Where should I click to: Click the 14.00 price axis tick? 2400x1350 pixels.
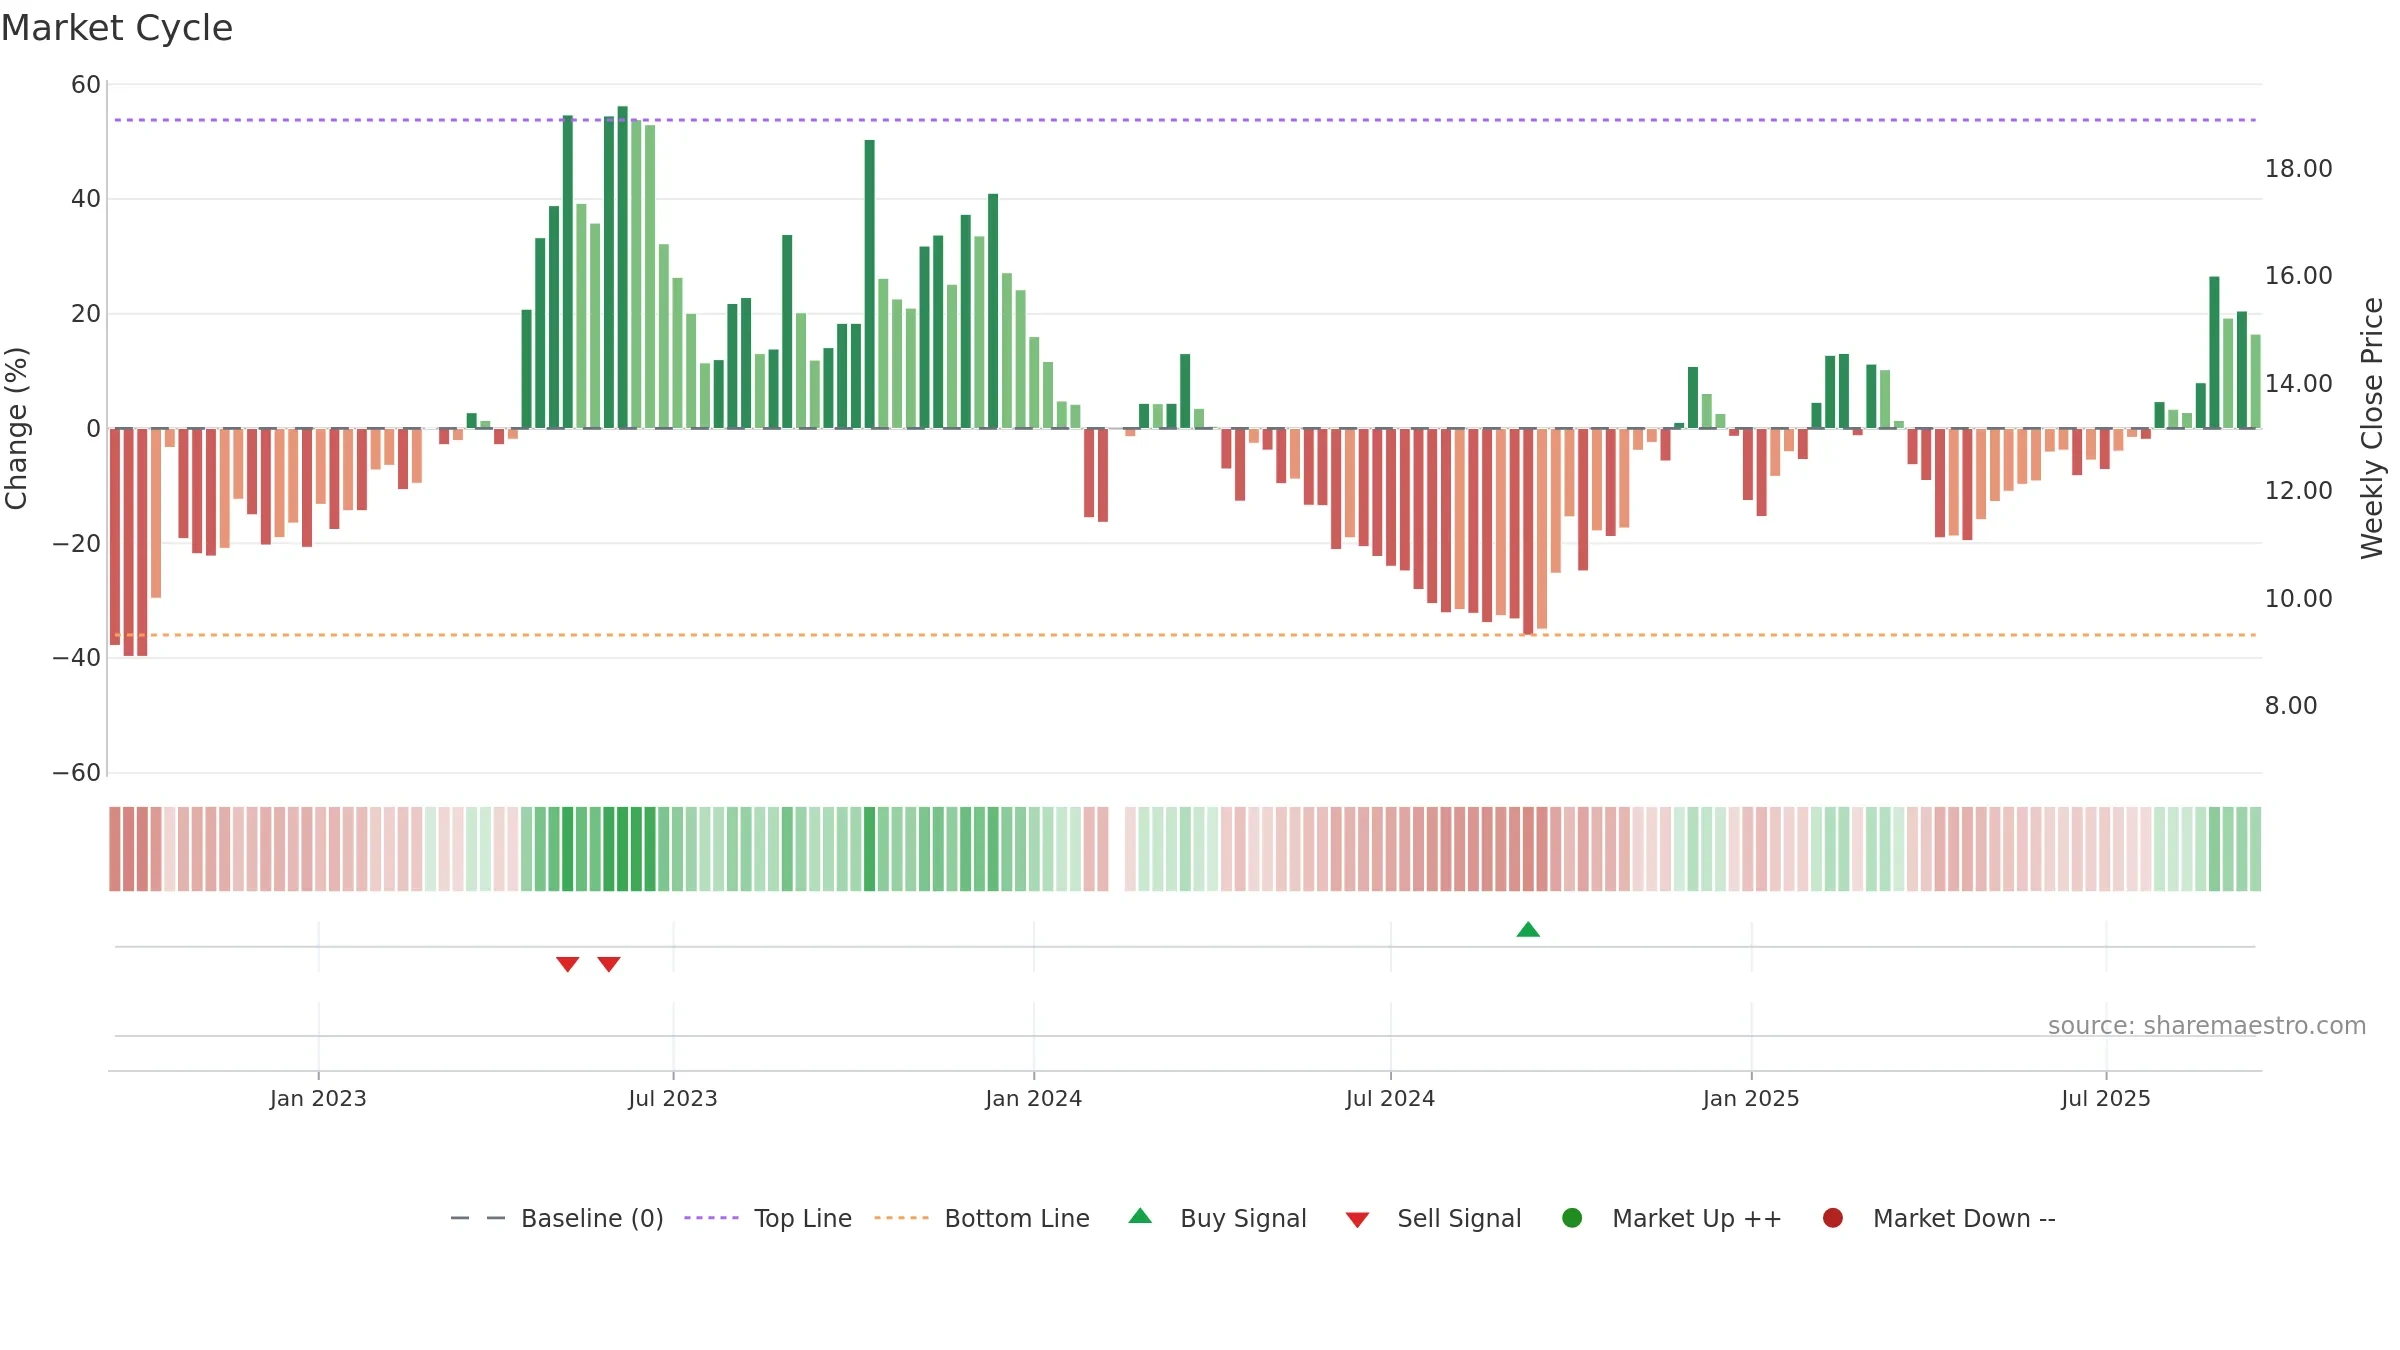coord(2298,383)
